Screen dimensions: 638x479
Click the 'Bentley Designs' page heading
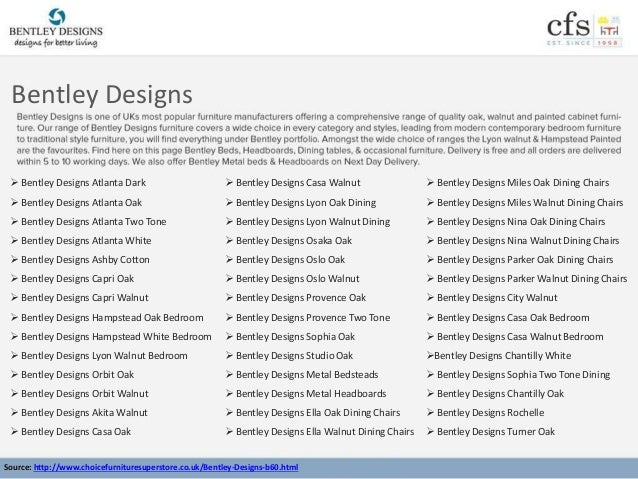coord(102,94)
